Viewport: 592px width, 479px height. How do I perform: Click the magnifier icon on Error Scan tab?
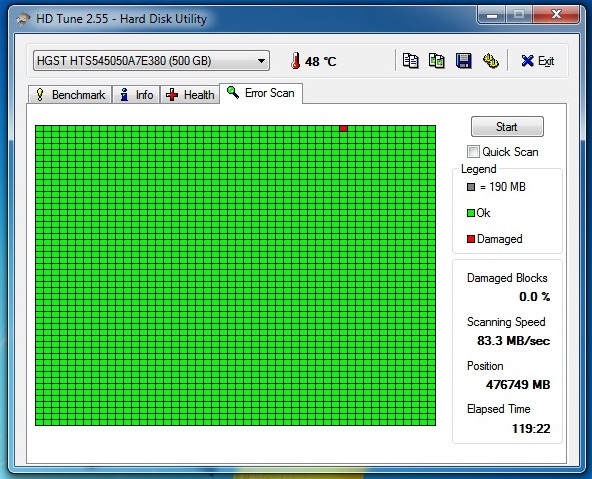[233, 92]
